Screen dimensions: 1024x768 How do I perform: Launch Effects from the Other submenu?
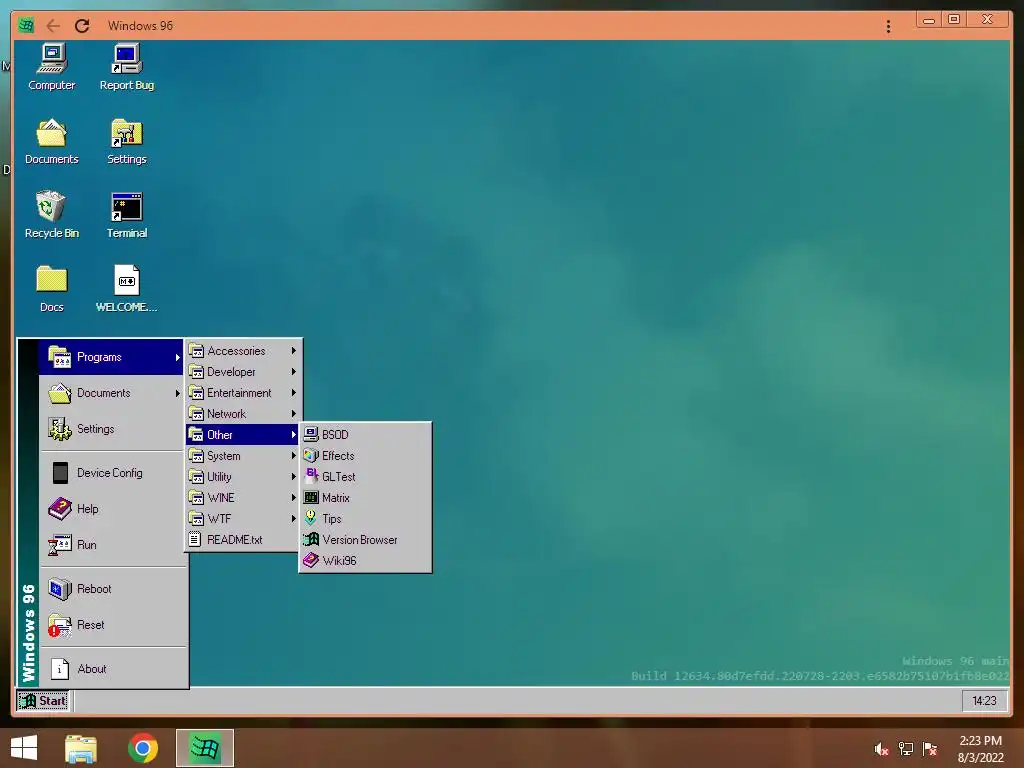(x=365, y=456)
